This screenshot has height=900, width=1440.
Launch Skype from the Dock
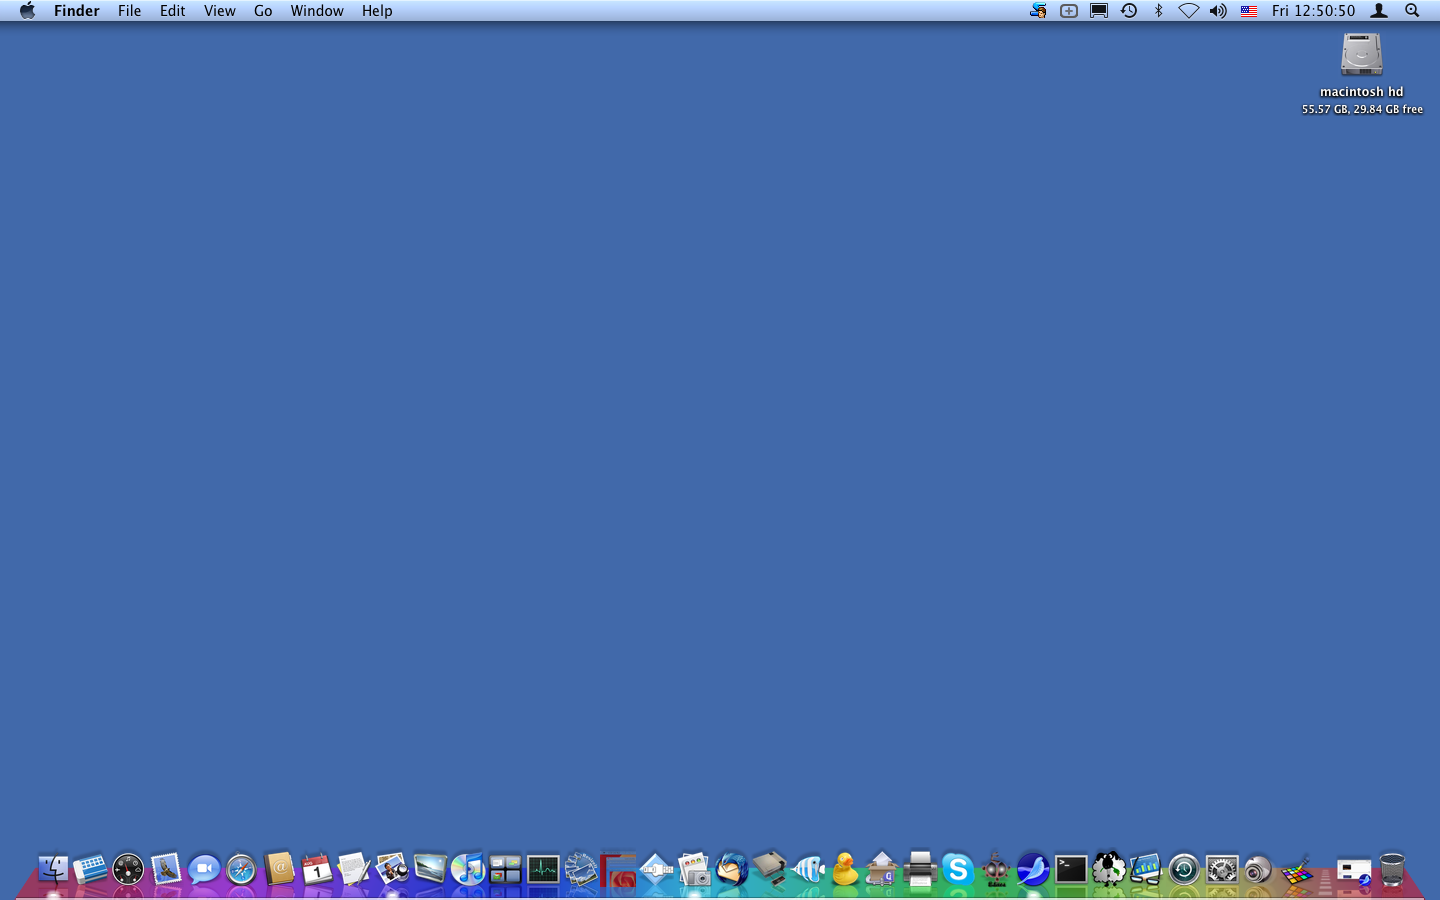(x=959, y=871)
